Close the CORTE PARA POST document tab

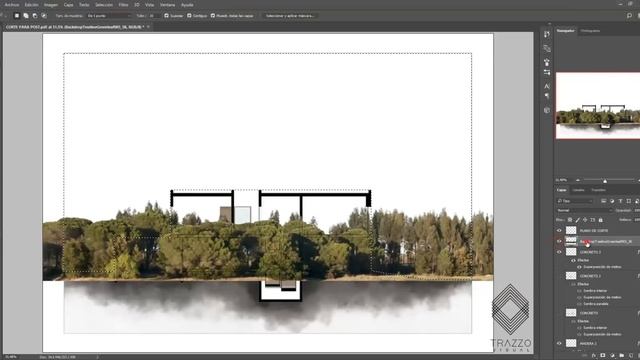[x=148, y=27]
